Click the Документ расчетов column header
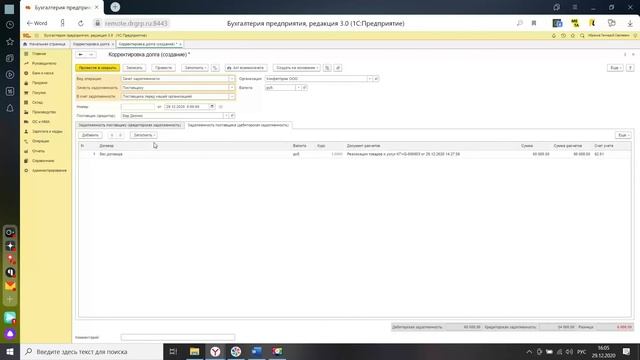Viewport: 640px width, 360px height. pos(363,146)
